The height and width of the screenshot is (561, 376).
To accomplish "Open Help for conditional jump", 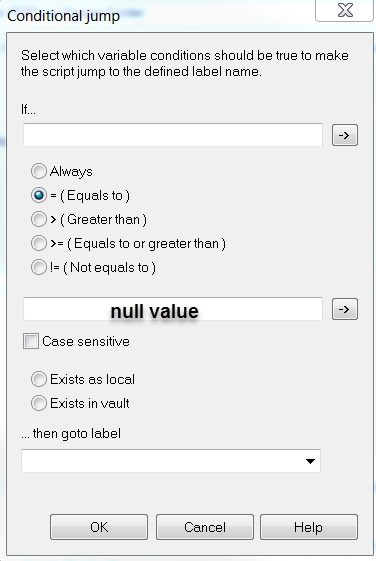I will [x=308, y=527].
